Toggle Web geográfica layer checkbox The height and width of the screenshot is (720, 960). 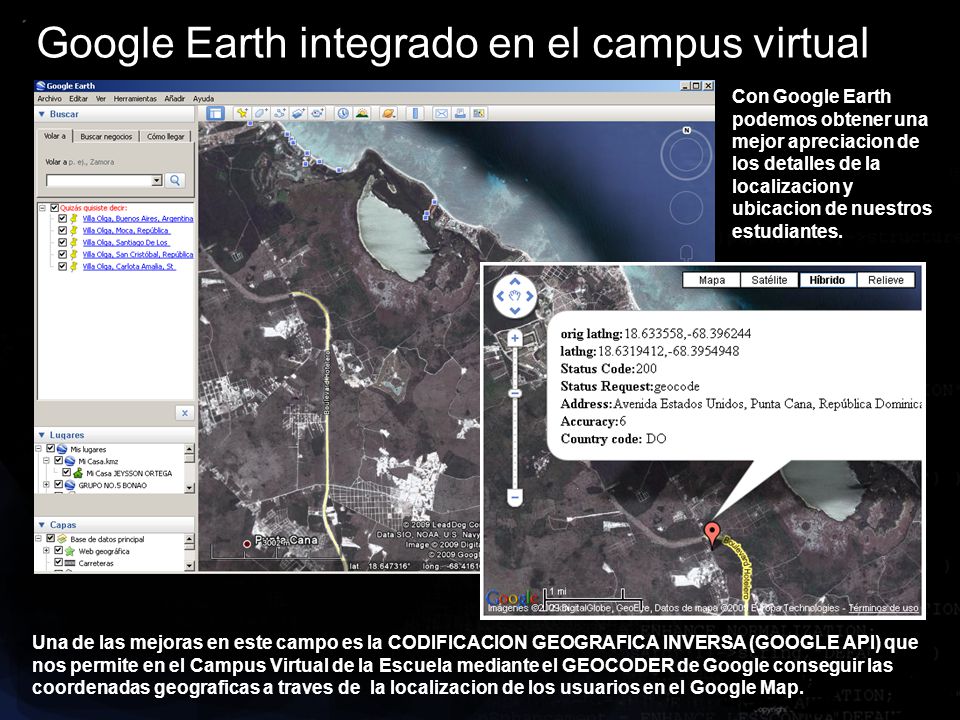[x=59, y=551]
